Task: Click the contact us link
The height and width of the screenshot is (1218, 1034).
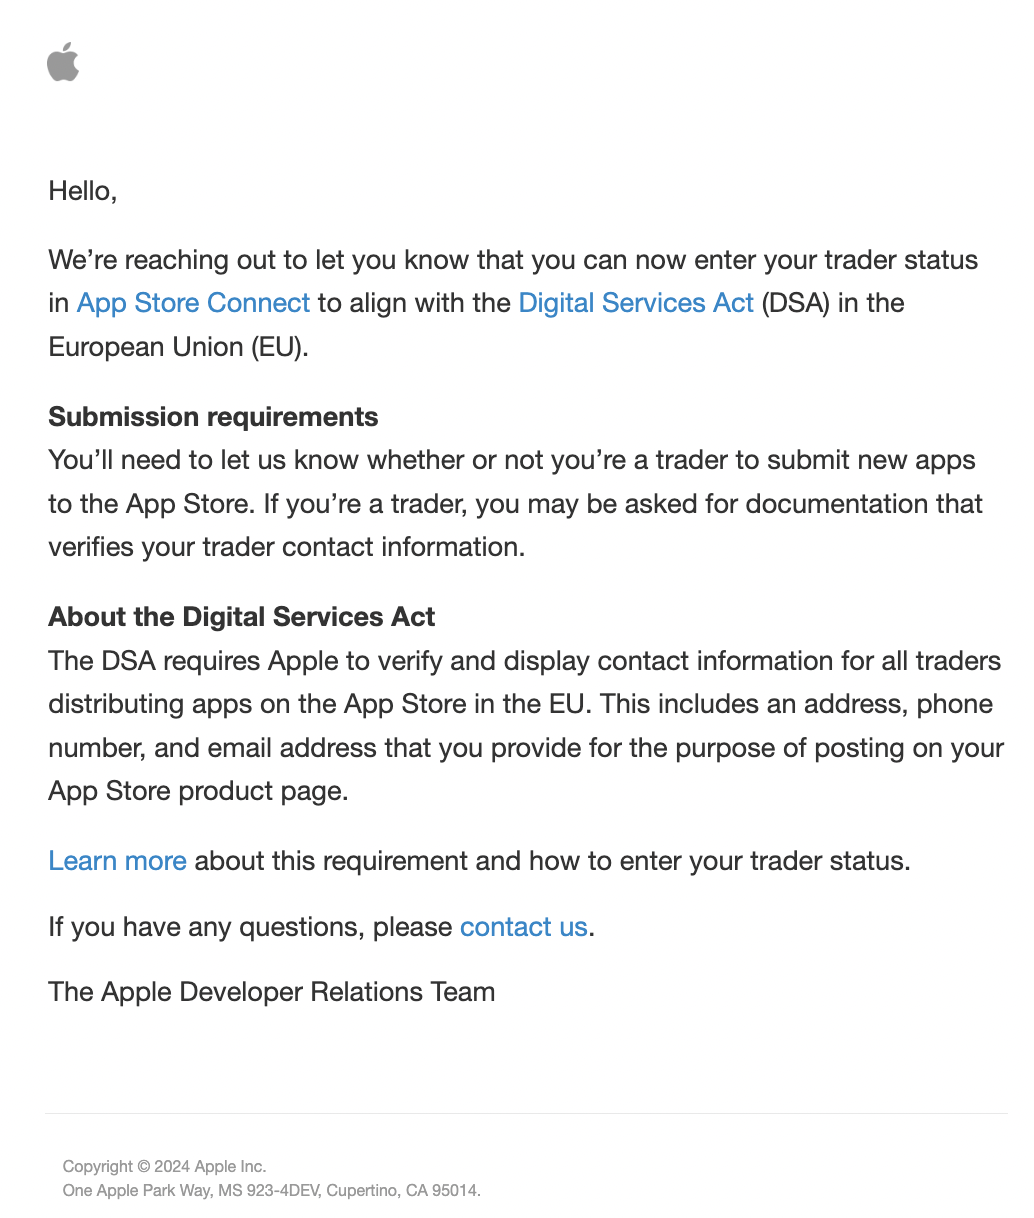Action: 524,927
